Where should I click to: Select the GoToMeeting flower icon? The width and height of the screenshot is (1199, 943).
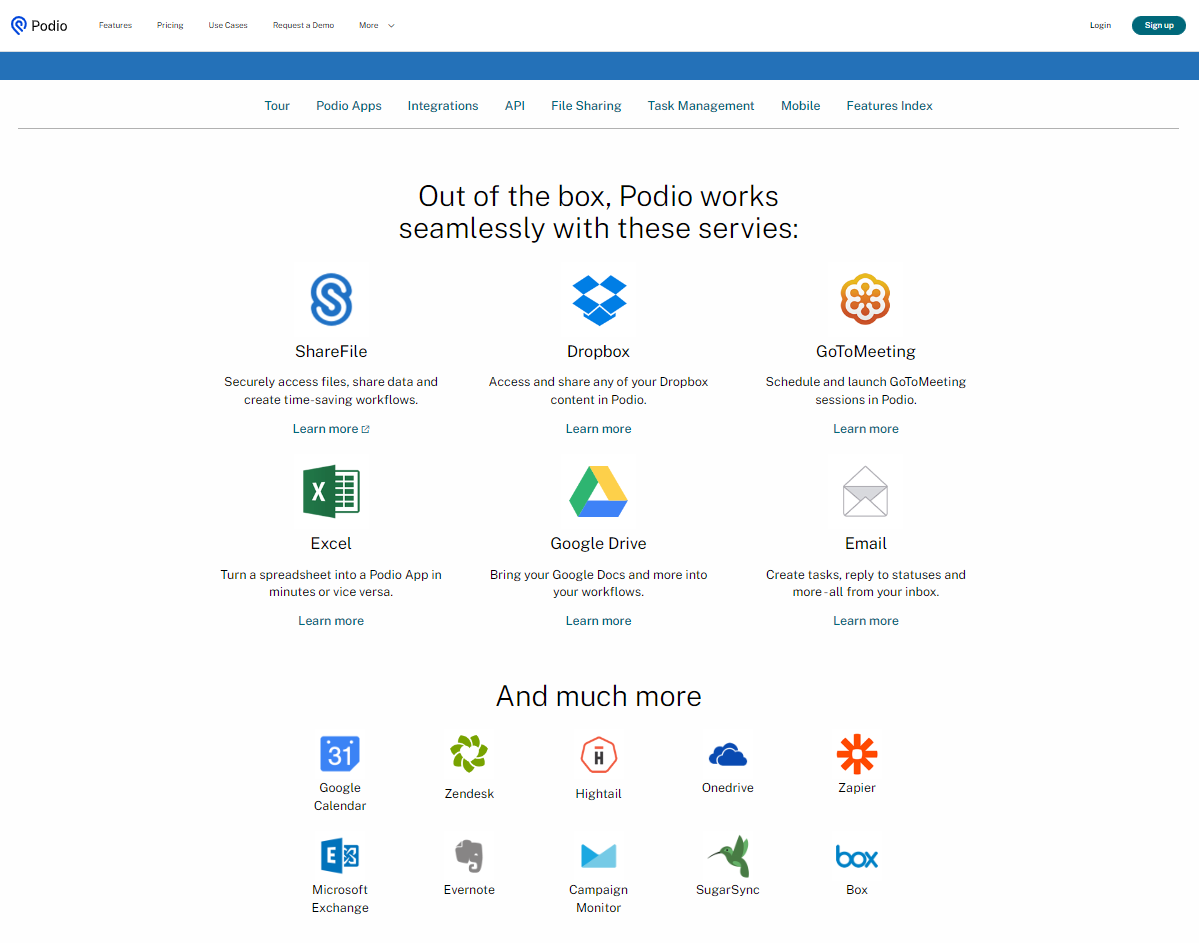(x=865, y=299)
